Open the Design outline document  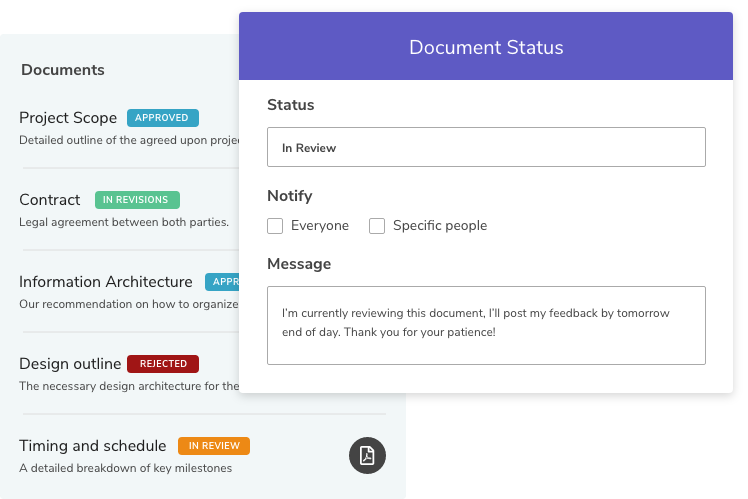[70, 364]
